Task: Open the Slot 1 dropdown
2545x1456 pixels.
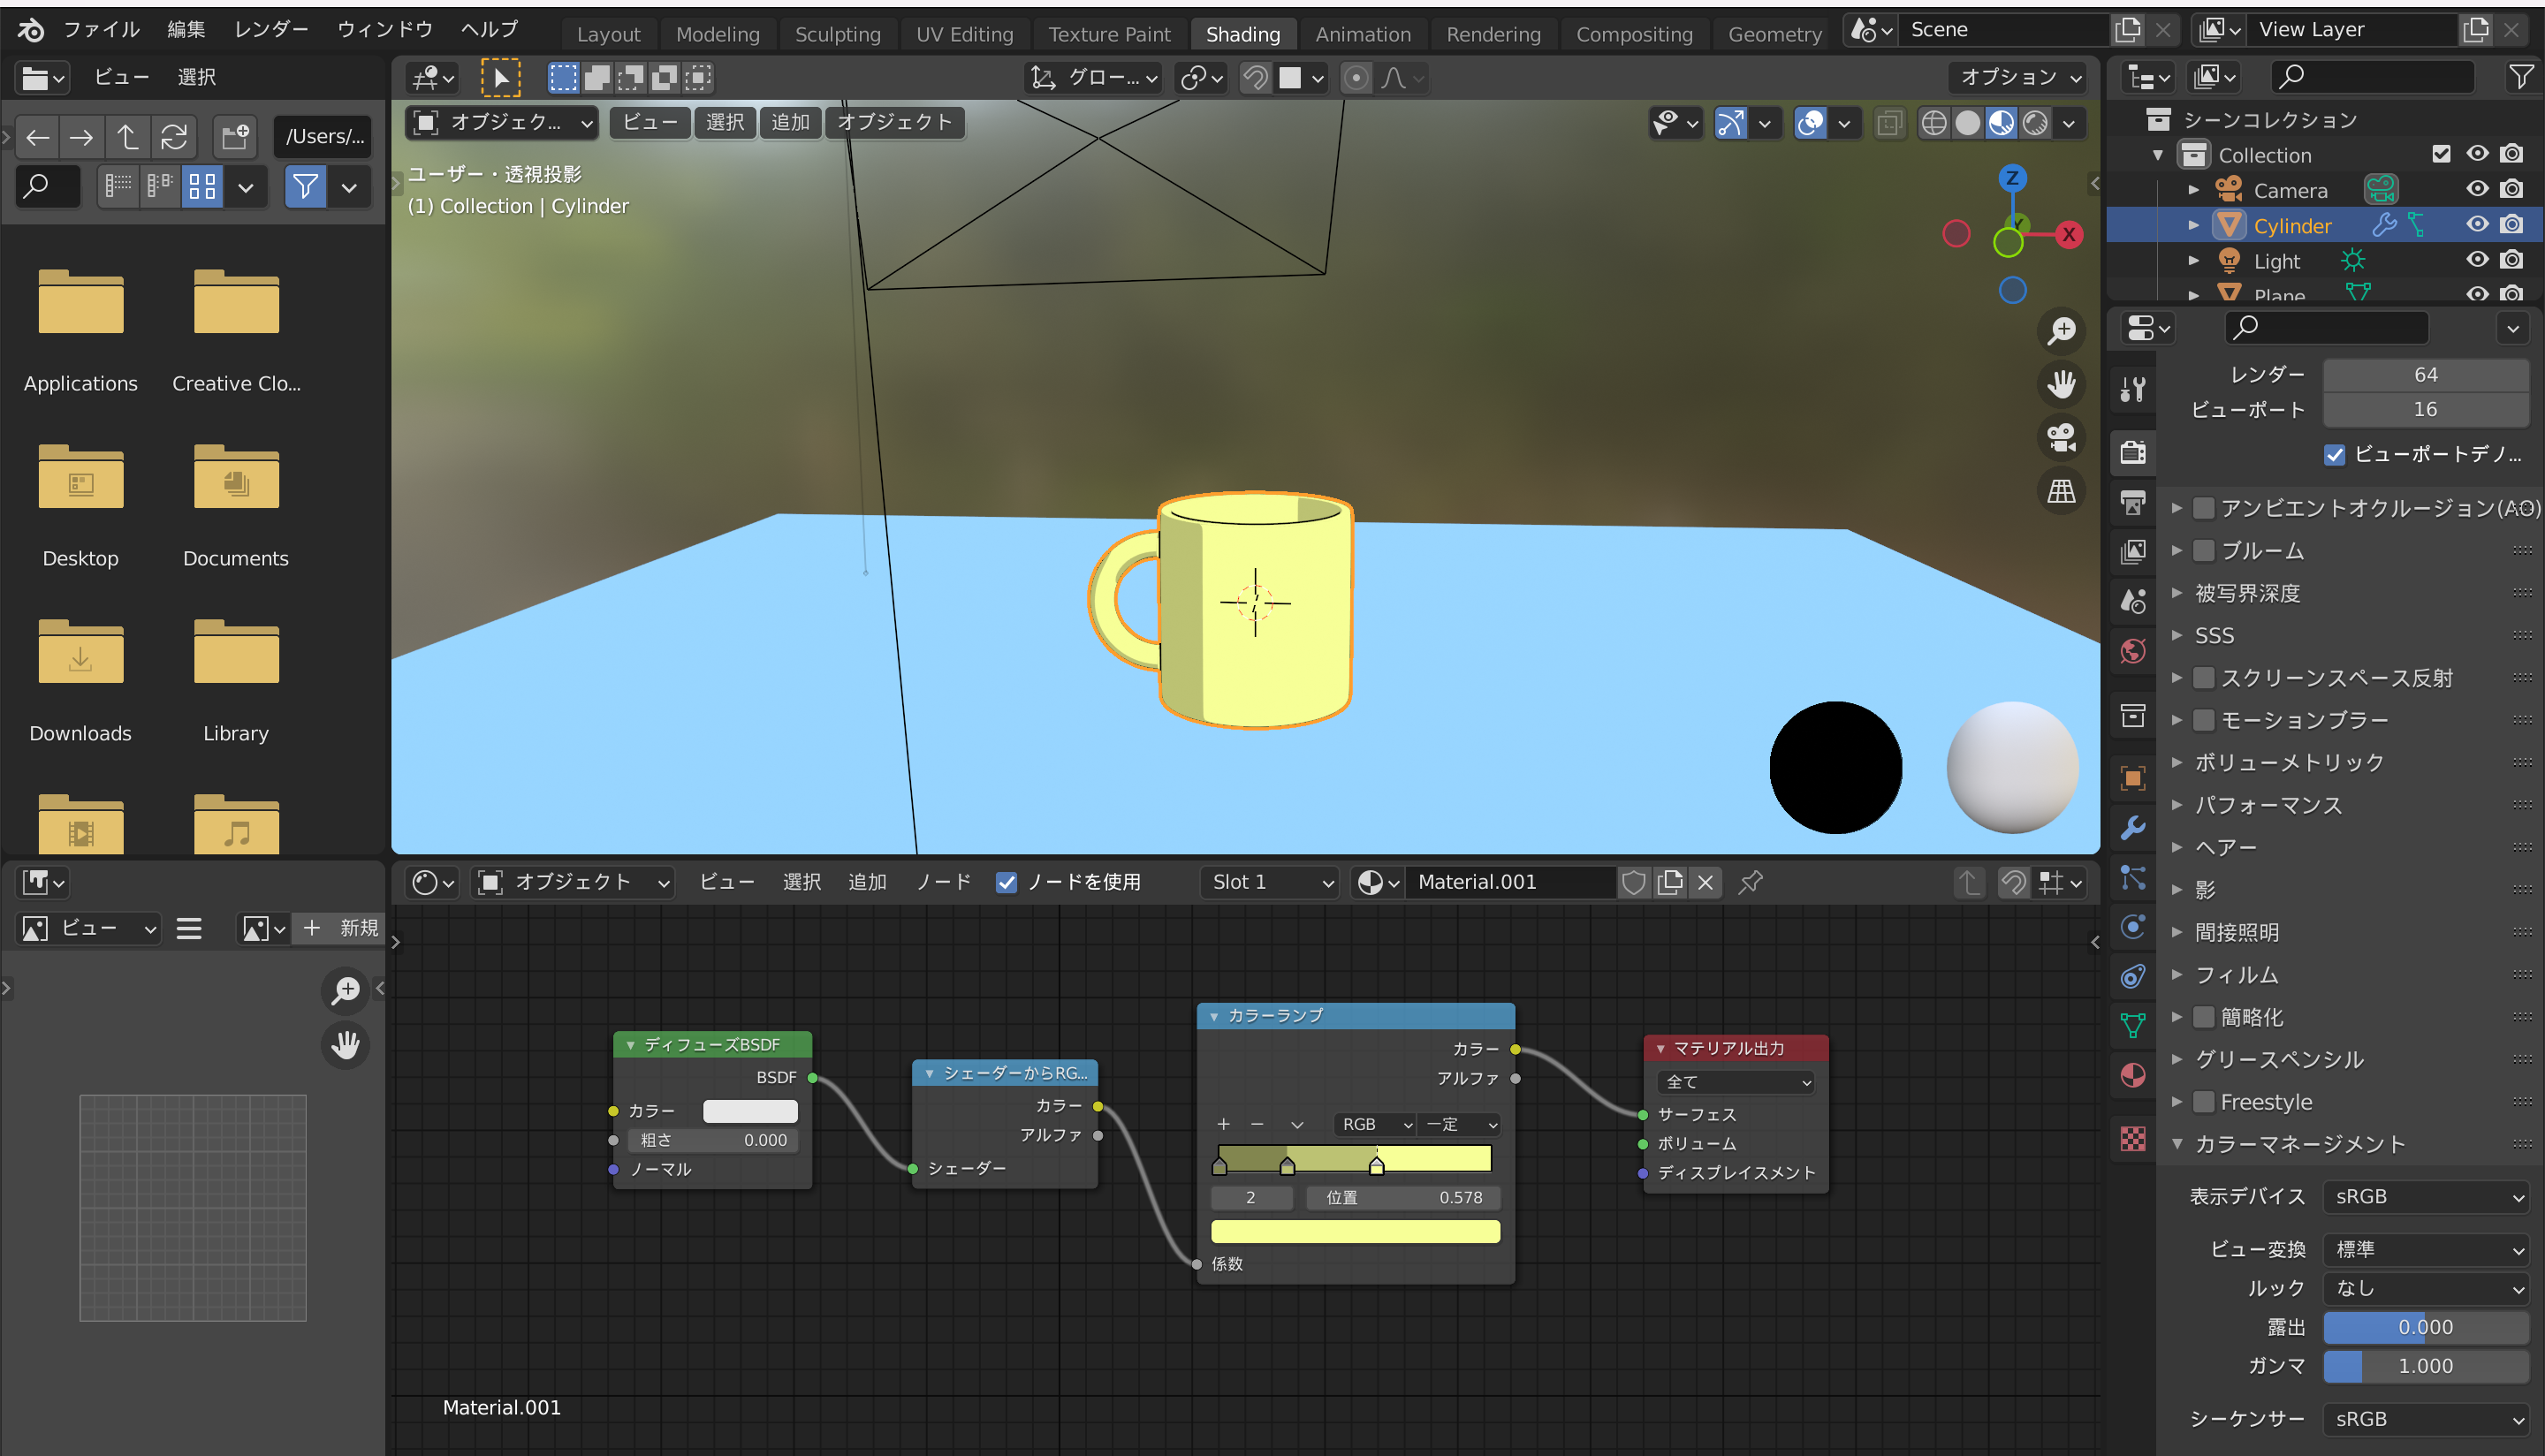Action: [x=1270, y=882]
